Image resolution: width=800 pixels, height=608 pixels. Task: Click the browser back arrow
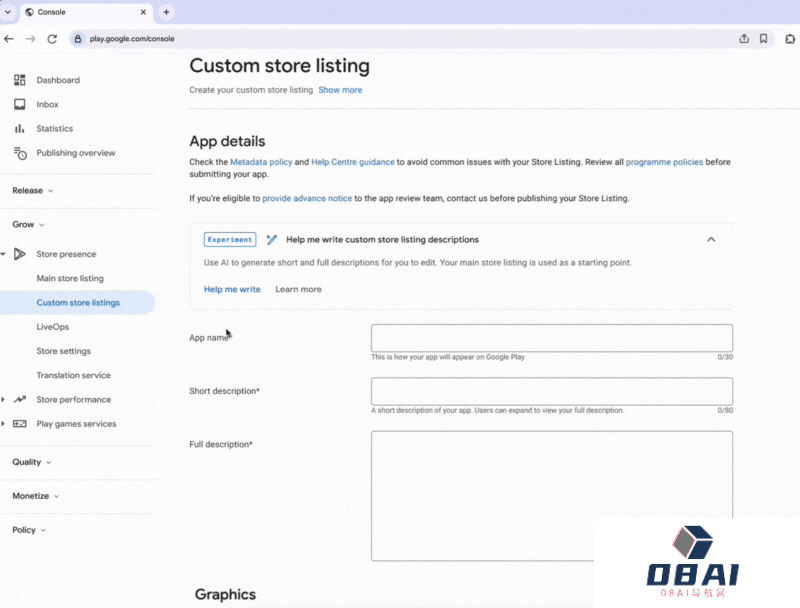pos(9,39)
